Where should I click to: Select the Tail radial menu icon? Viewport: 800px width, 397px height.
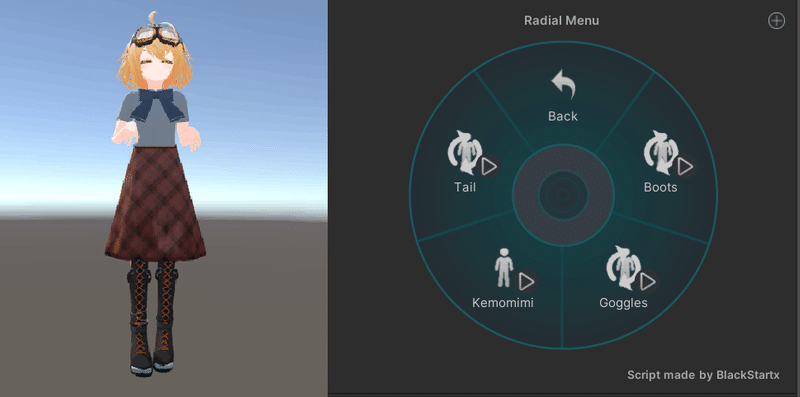[464, 153]
